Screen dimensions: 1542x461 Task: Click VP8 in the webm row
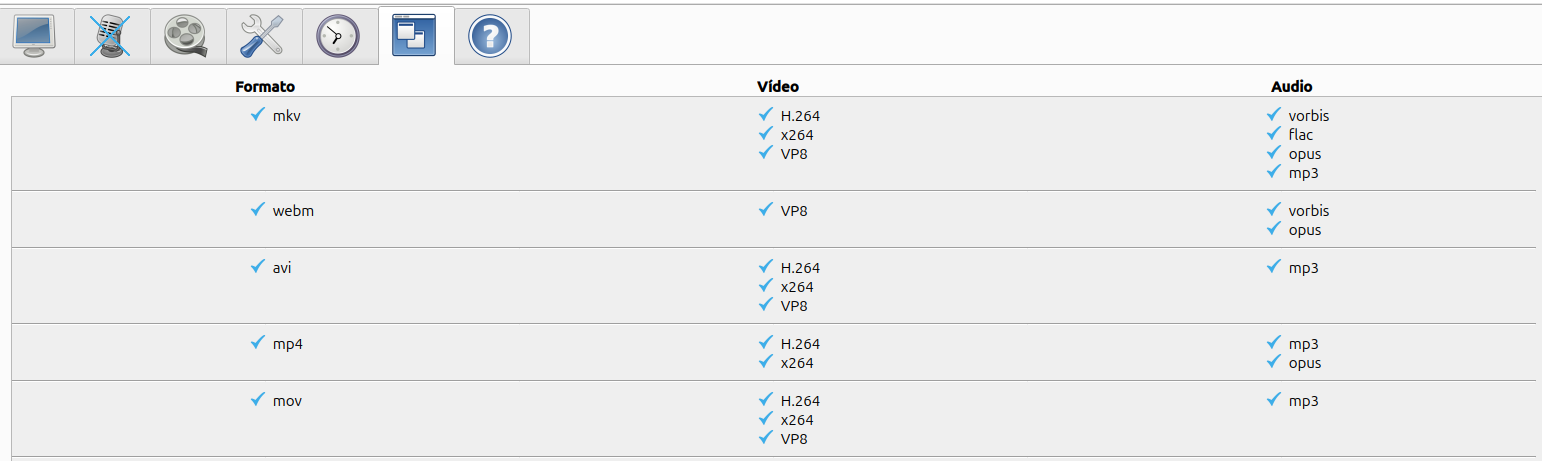tap(794, 211)
